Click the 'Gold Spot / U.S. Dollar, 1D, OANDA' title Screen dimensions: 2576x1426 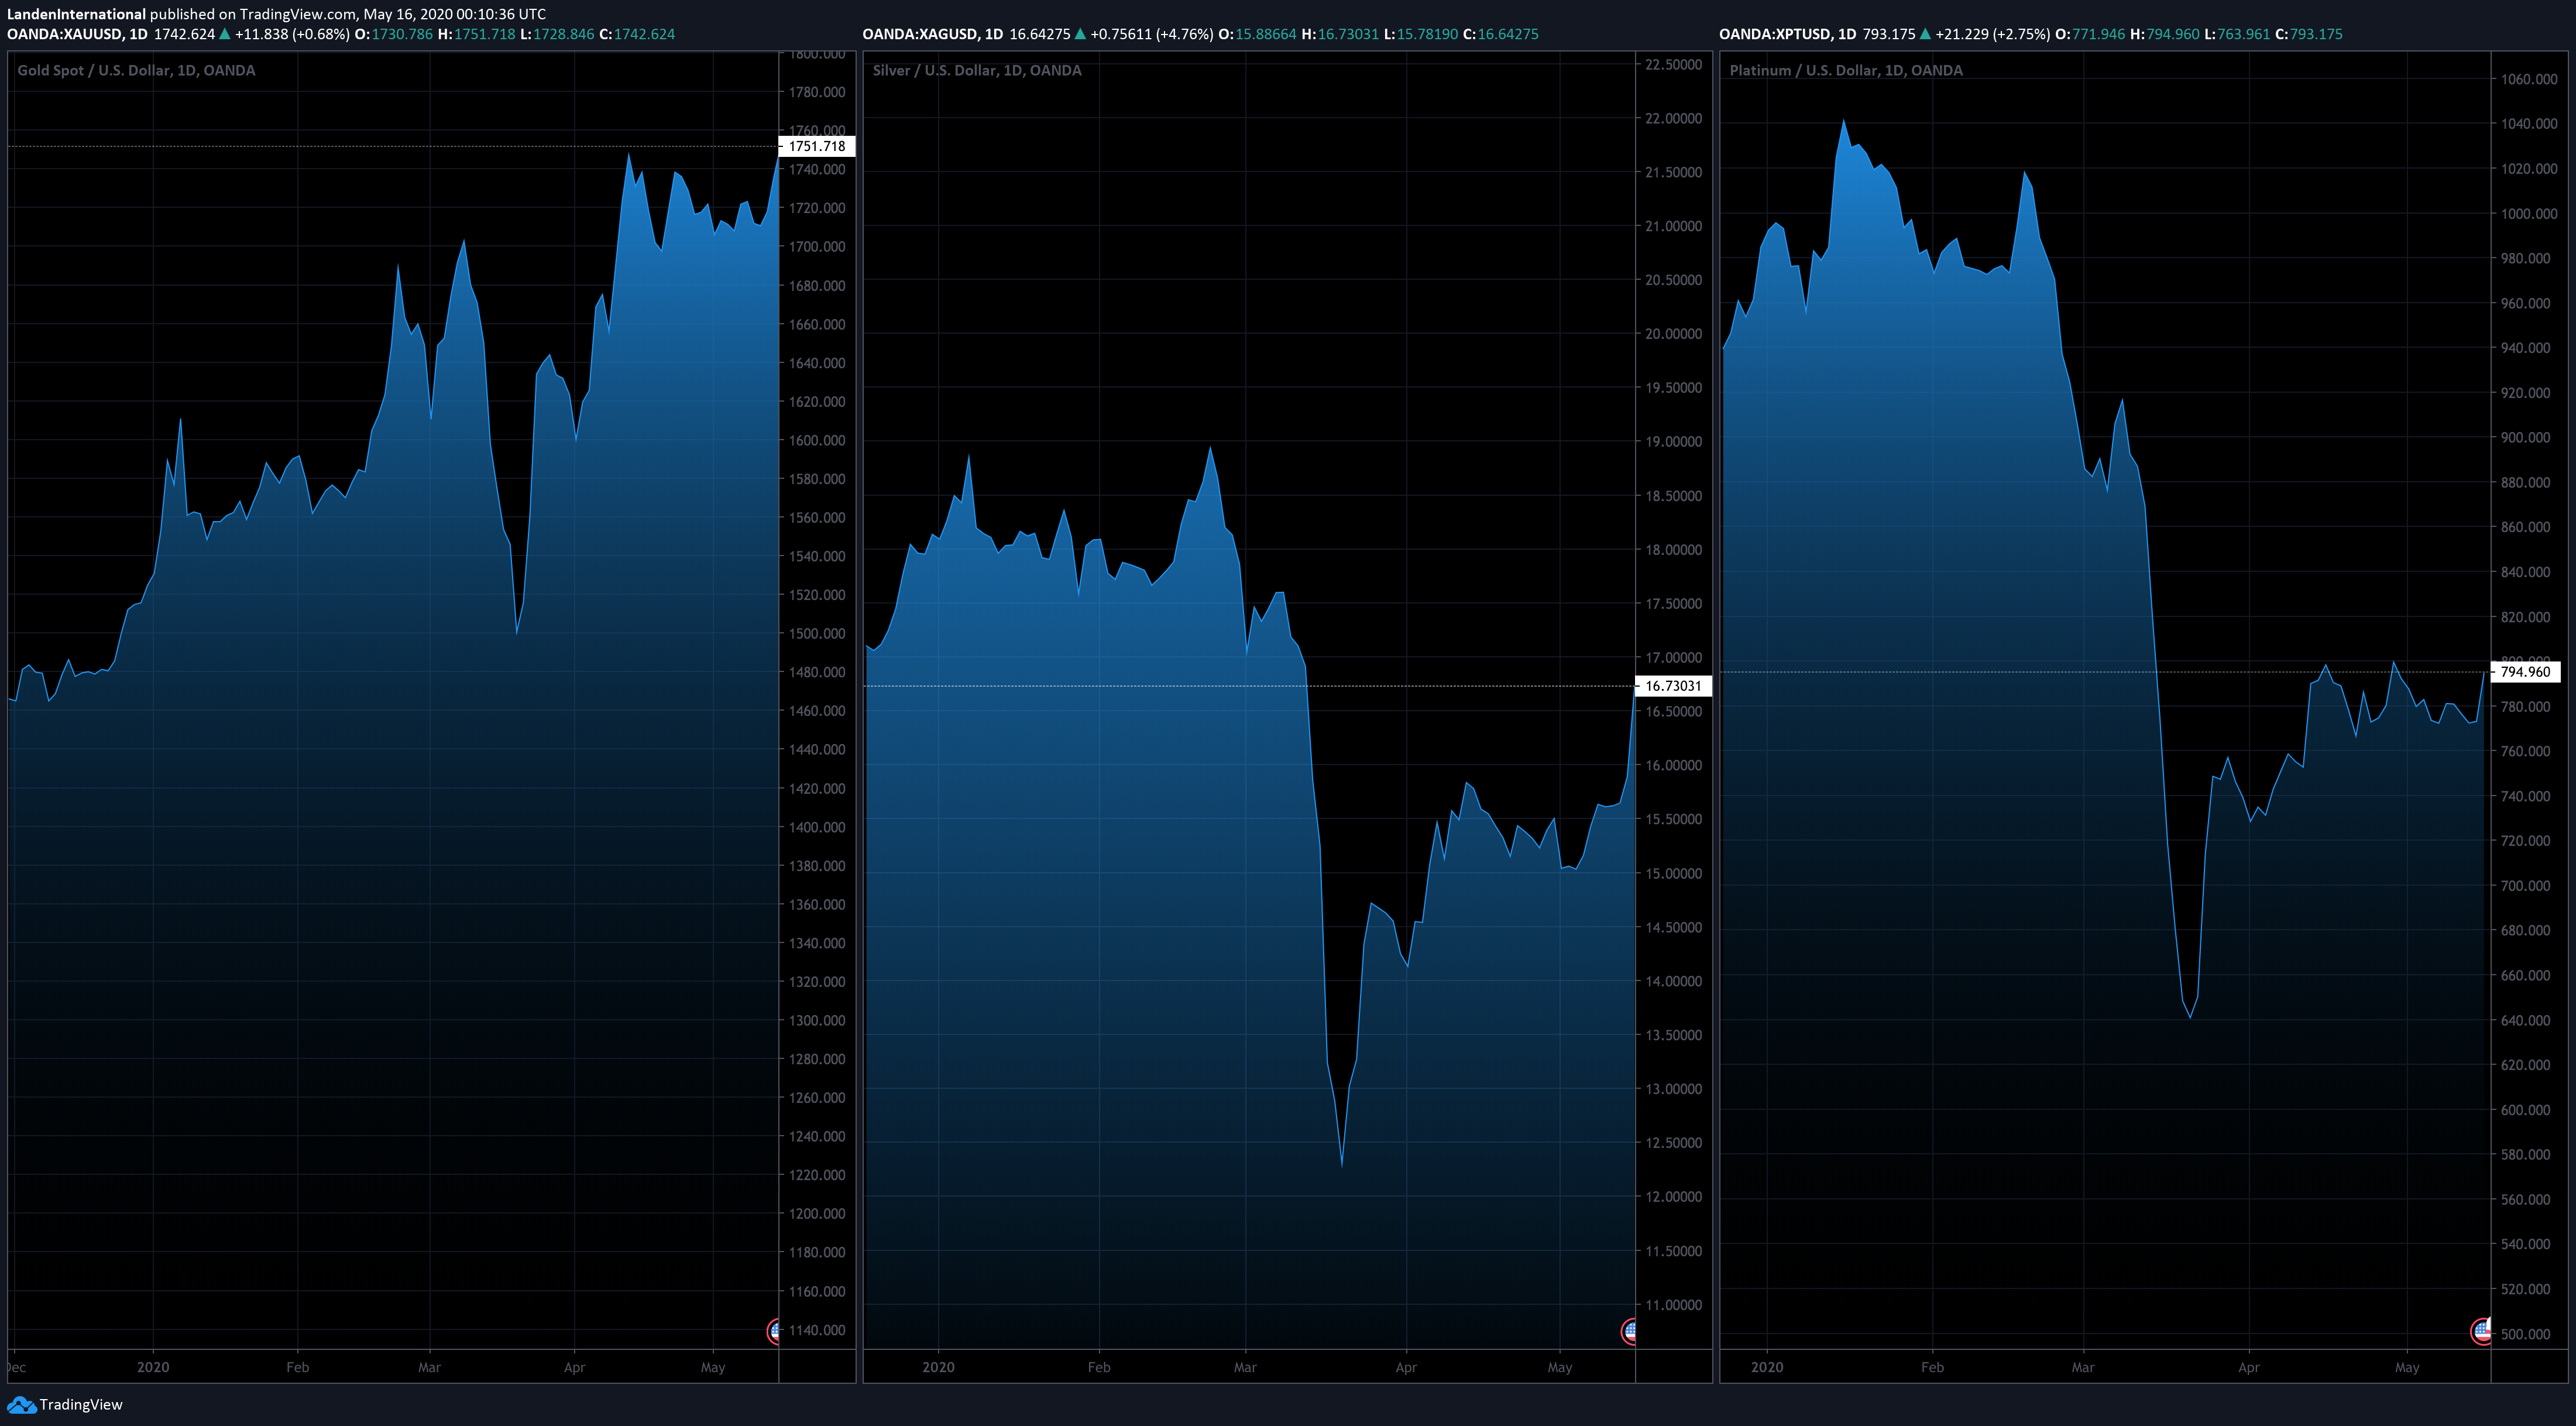click(x=136, y=70)
